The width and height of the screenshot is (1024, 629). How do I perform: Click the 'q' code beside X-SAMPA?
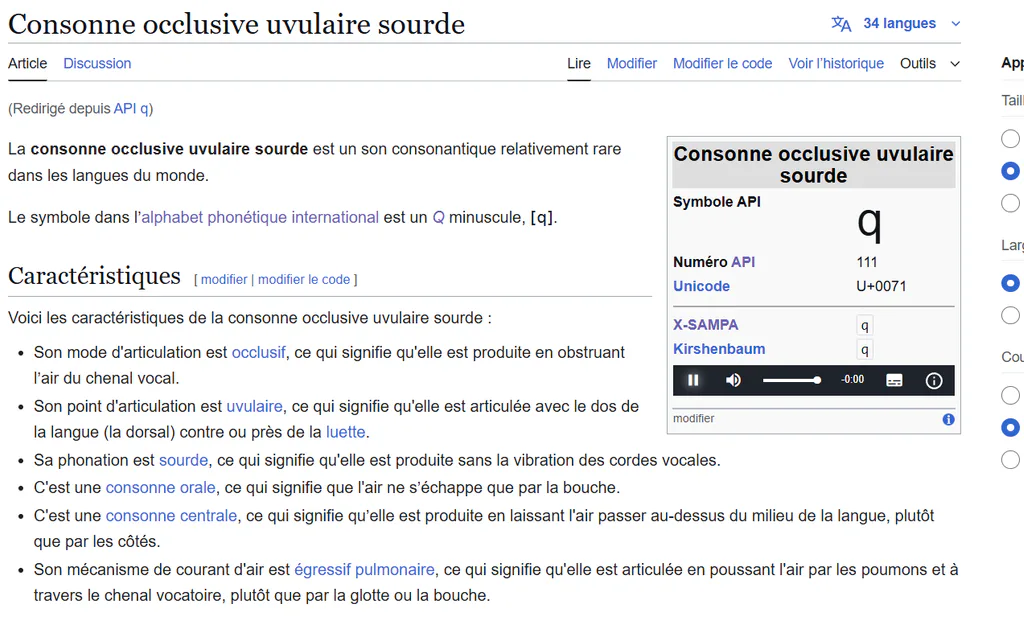point(865,325)
